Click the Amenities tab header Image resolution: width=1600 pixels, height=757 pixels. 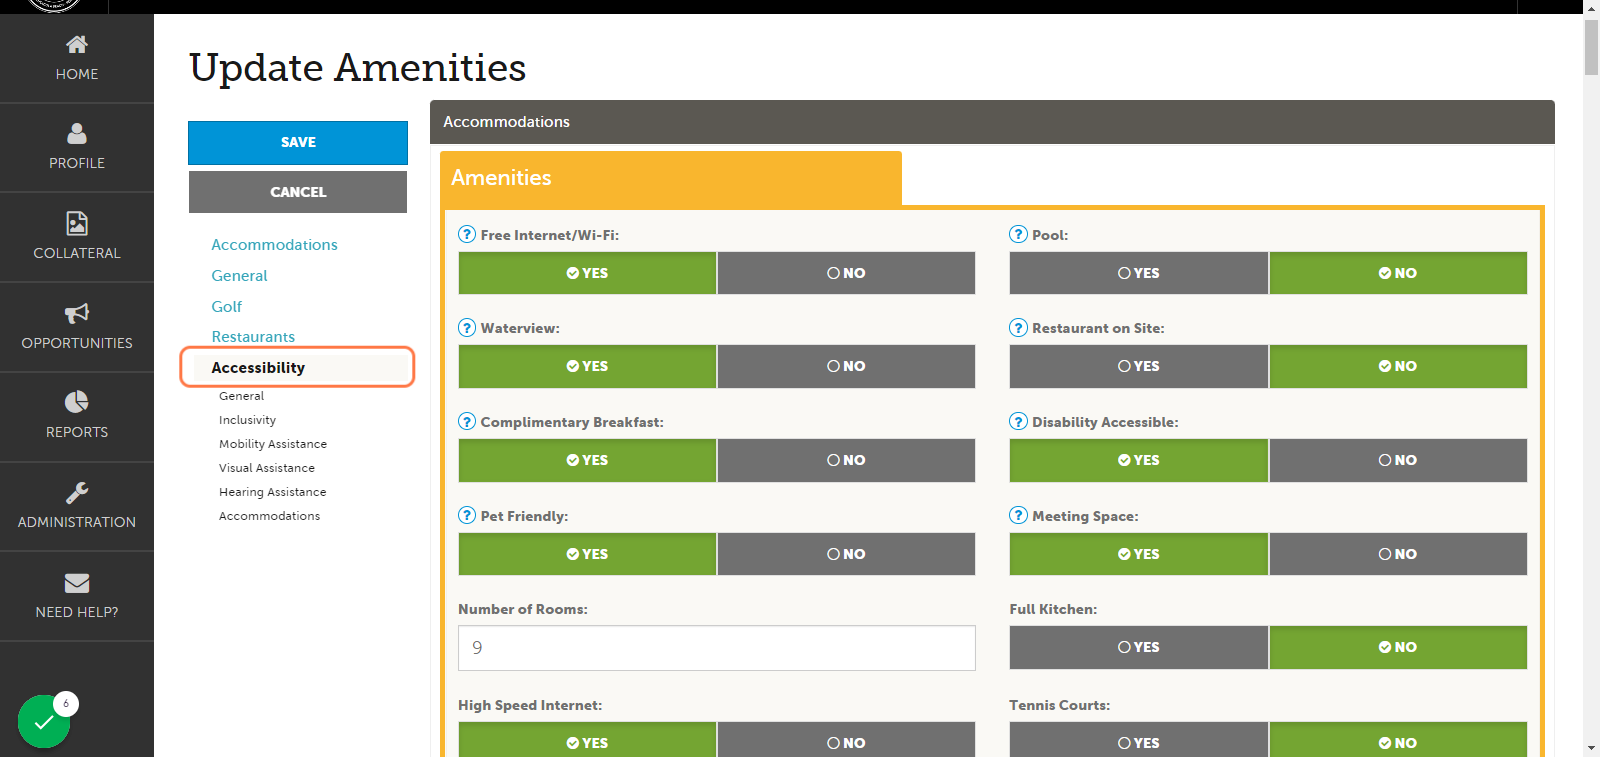coord(671,178)
